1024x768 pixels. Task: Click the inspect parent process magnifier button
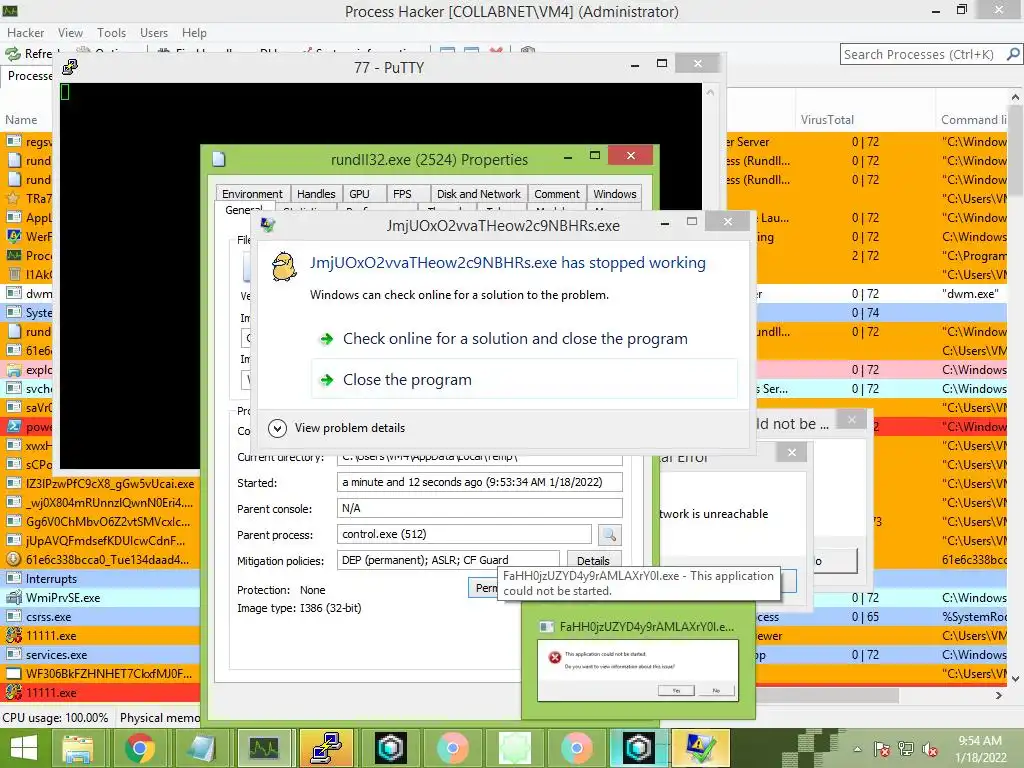[609, 535]
